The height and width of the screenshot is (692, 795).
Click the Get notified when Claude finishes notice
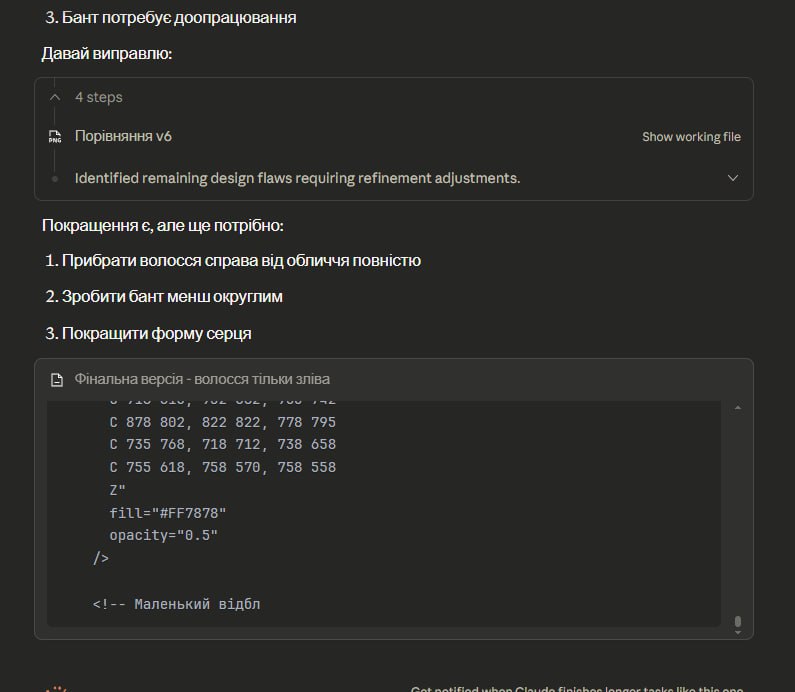click(576, 688)
